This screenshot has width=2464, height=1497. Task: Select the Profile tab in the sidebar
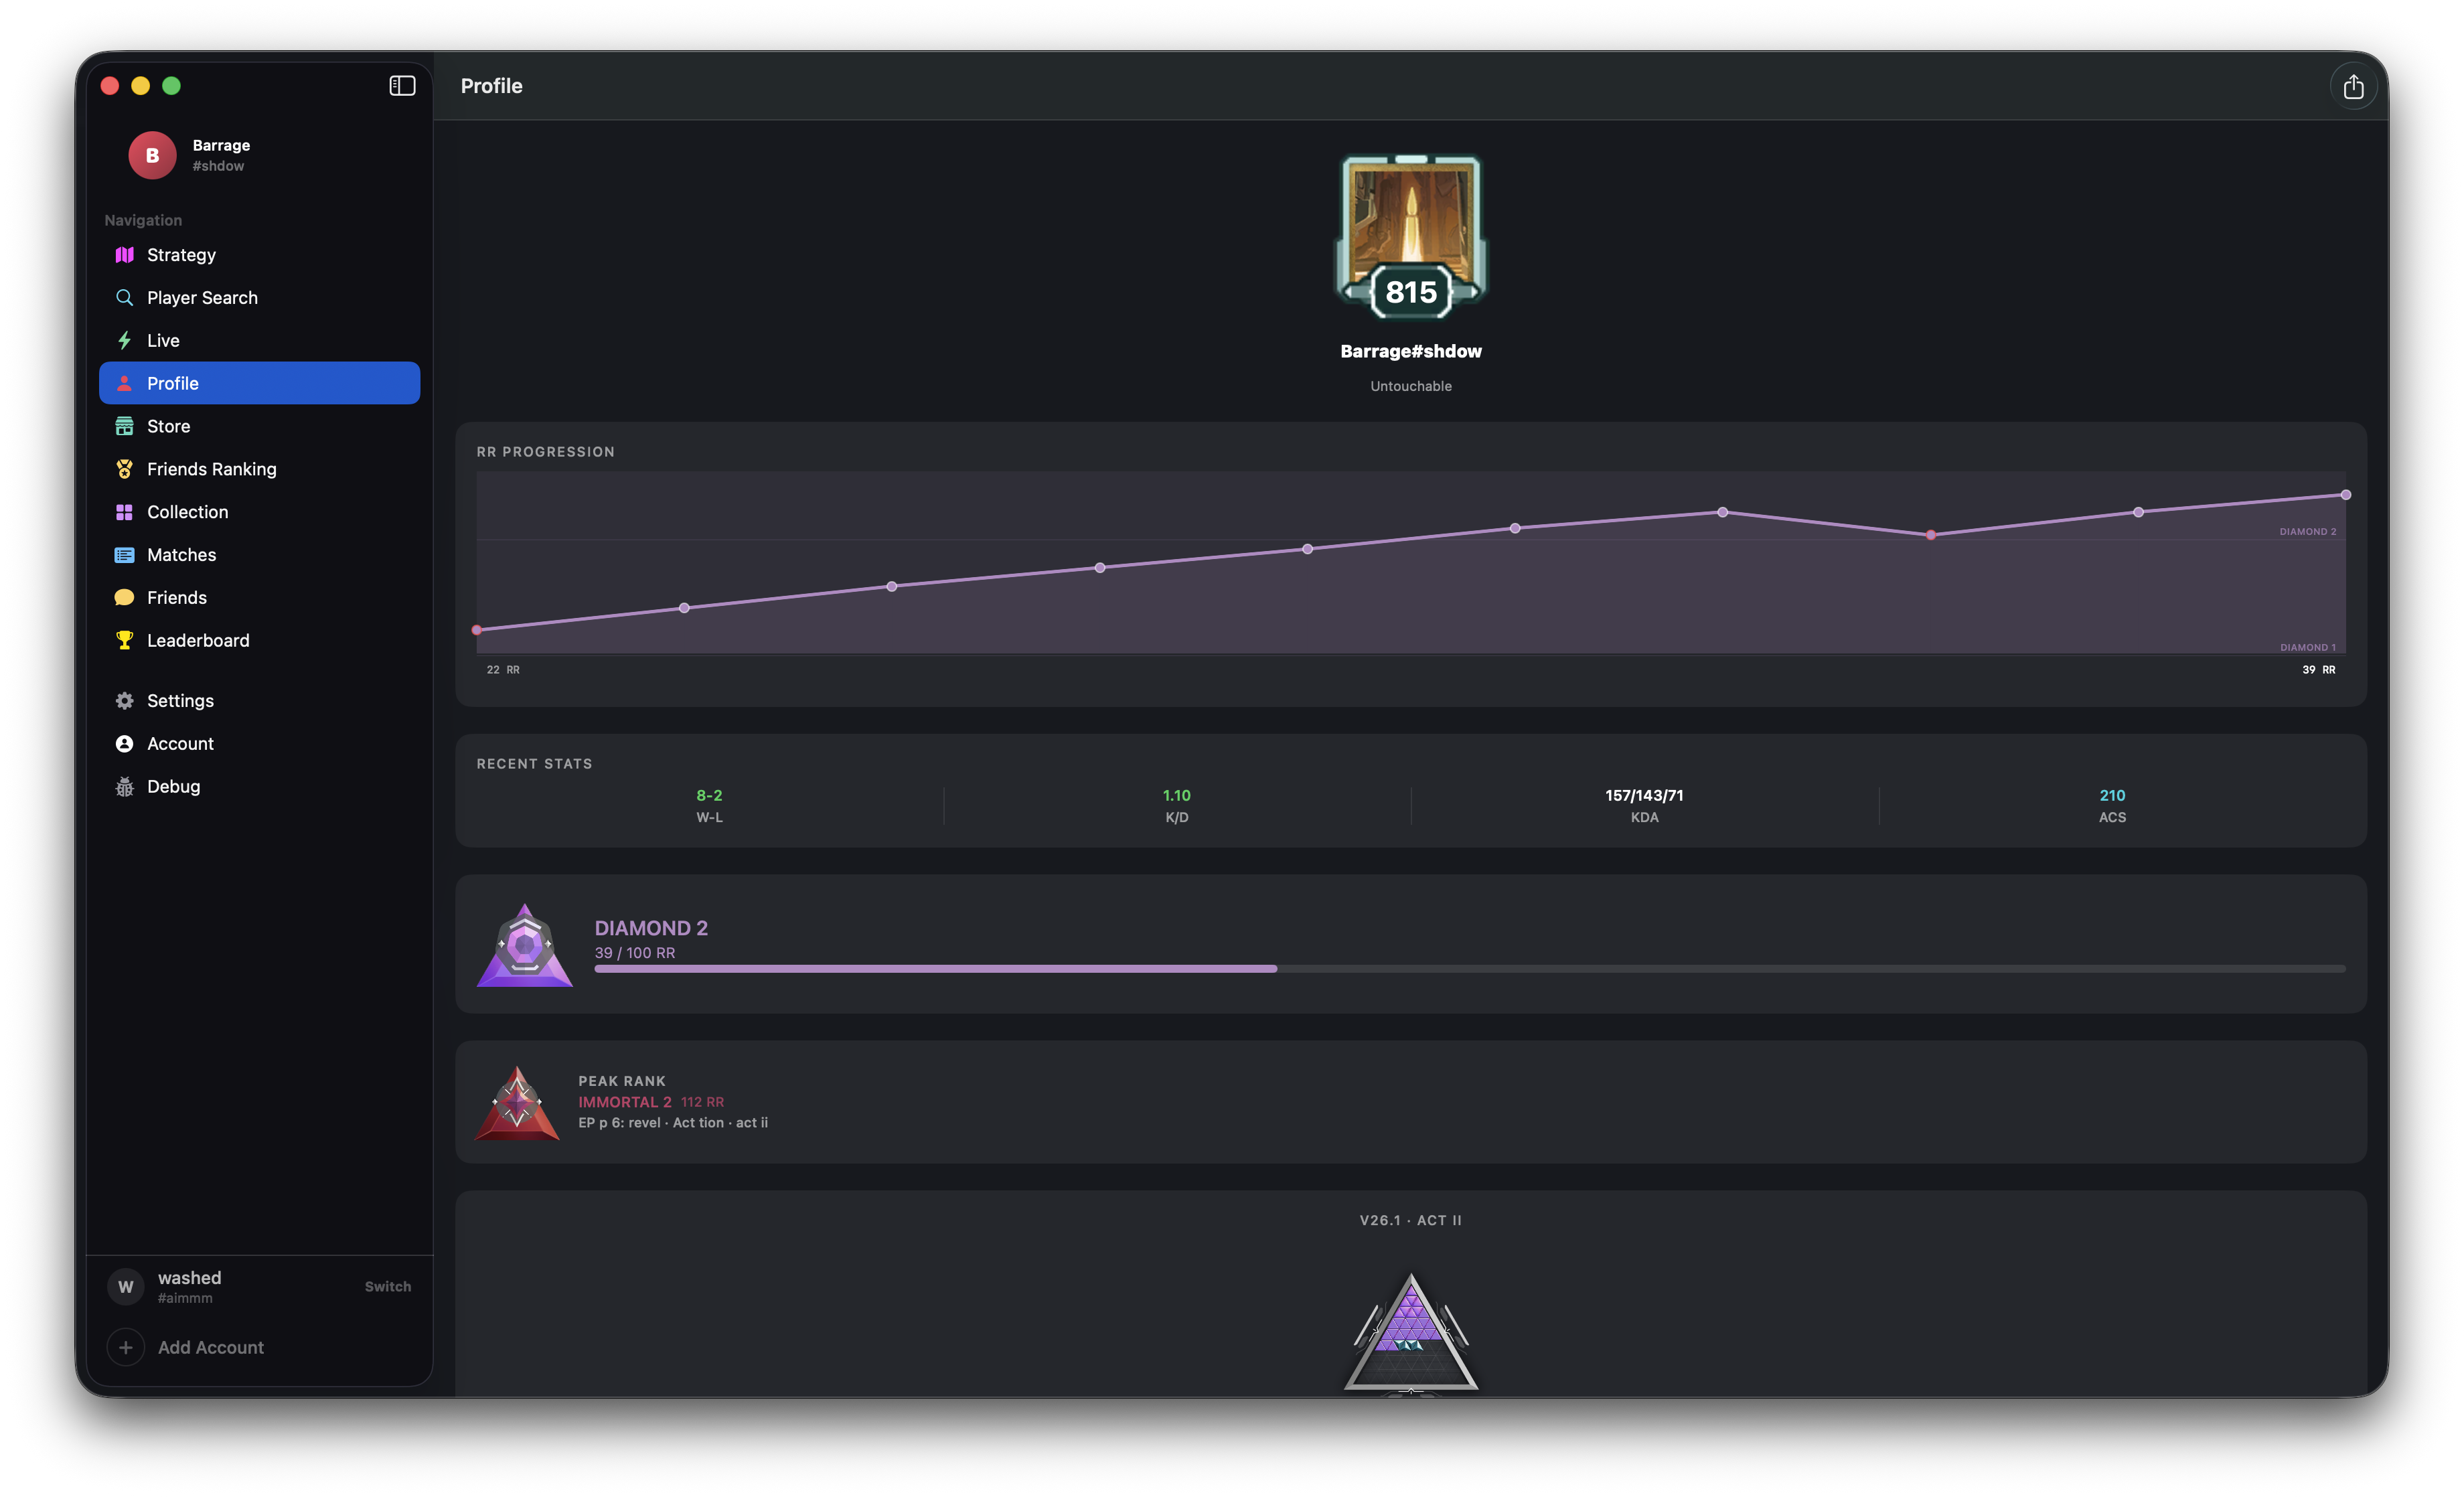point(173,383)
